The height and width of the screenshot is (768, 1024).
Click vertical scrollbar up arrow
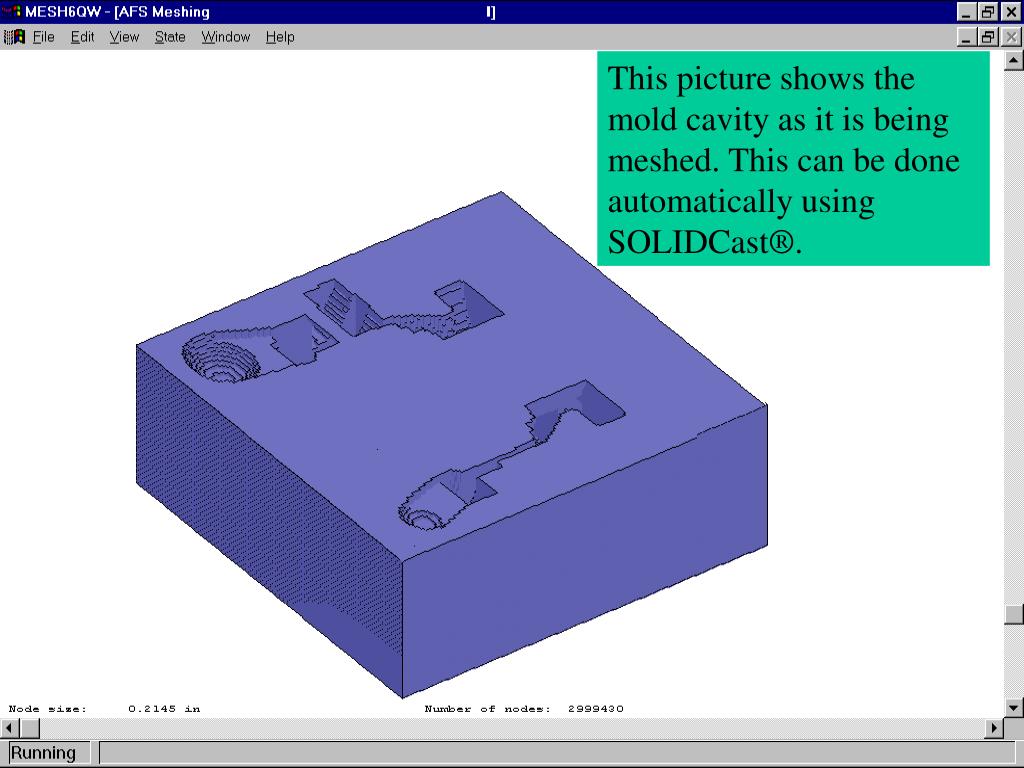(x=1013, y=61)
